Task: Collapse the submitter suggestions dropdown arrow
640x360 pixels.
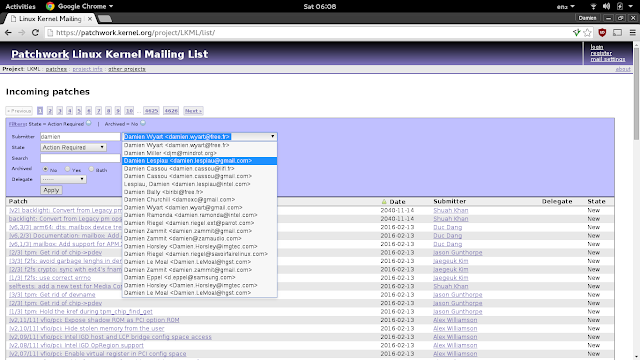Action: click(x=273, y=136)
